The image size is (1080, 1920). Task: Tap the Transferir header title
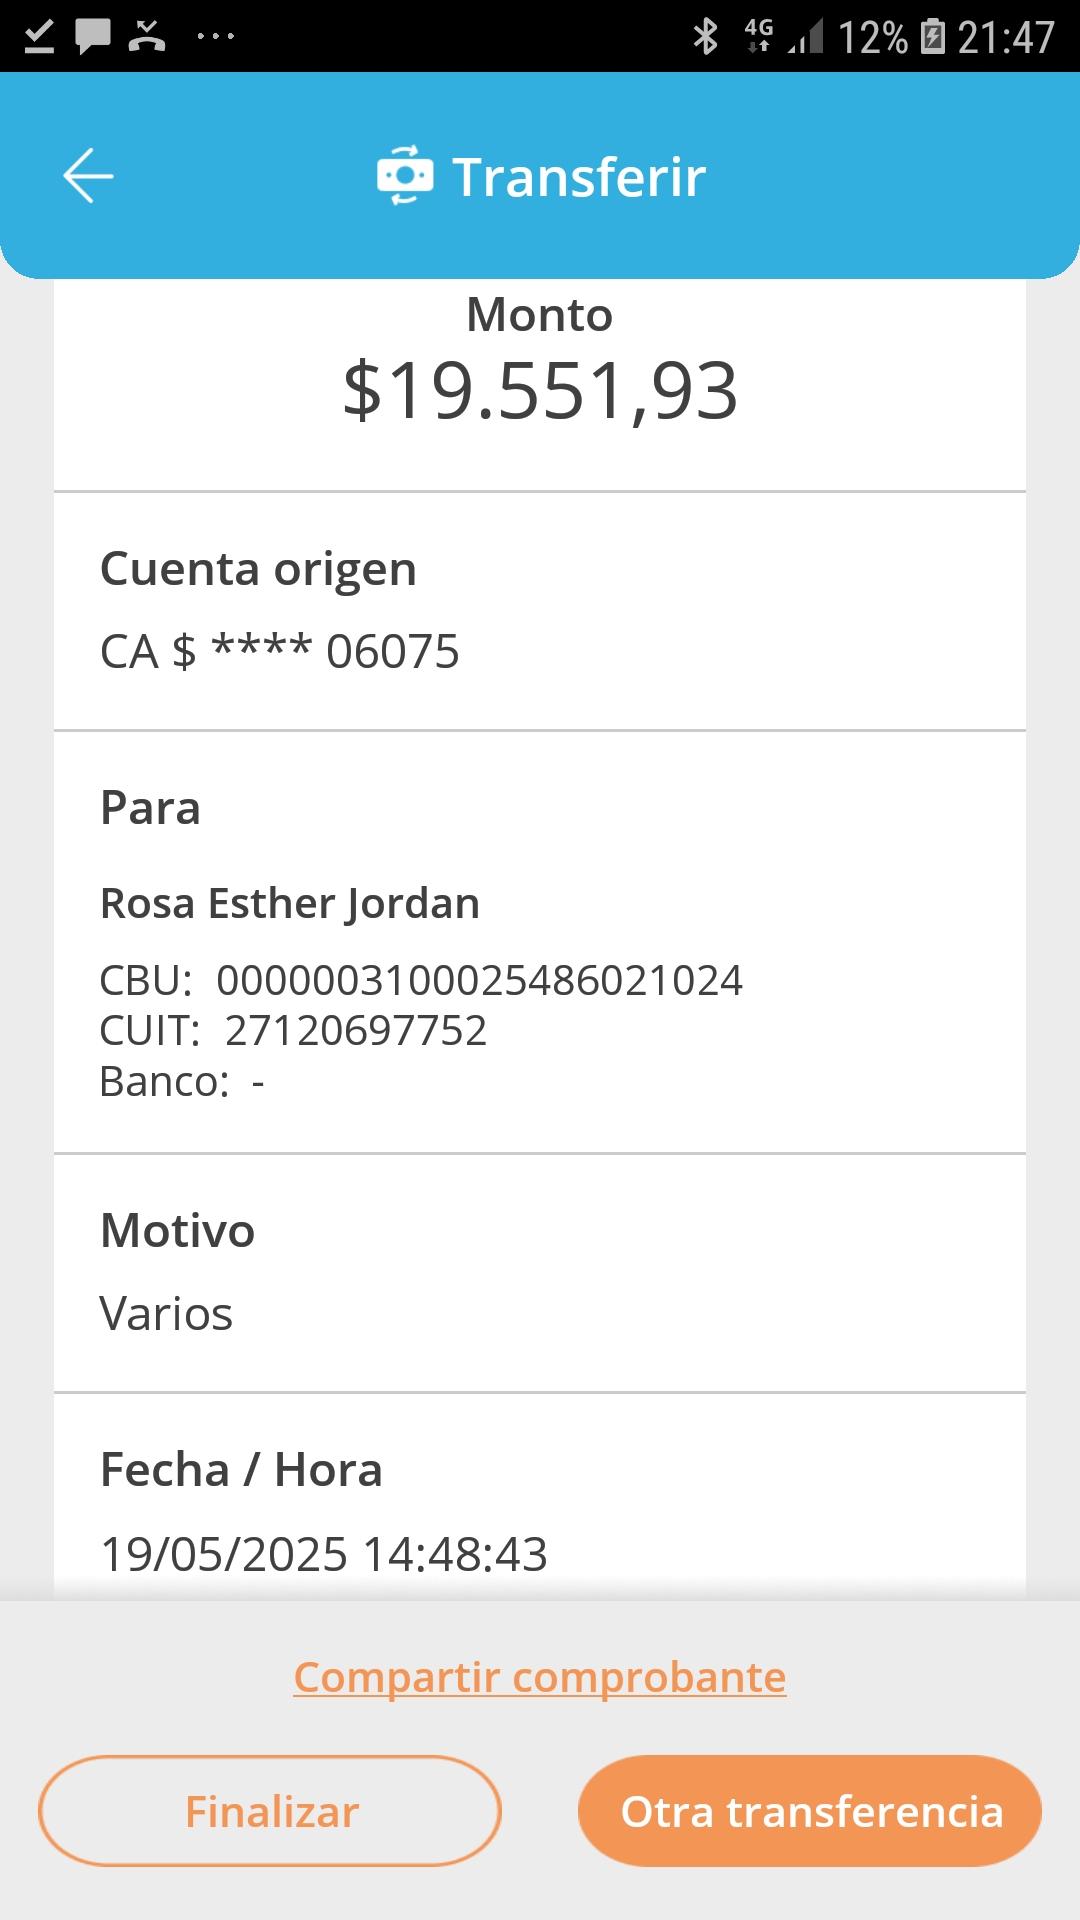579,177
